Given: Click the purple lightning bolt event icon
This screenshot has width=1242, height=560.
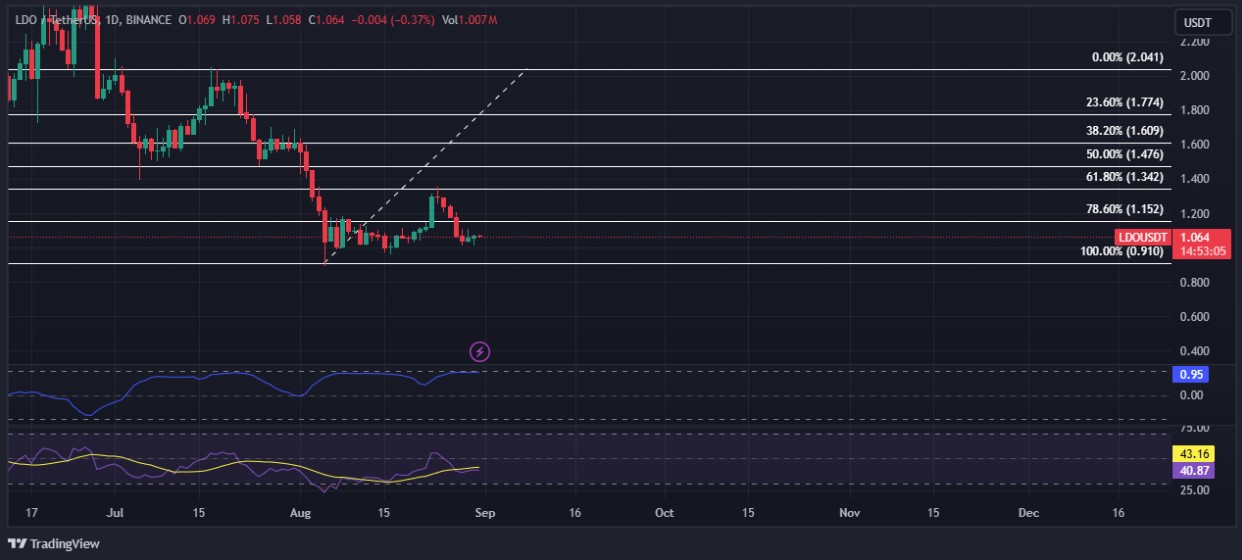Looking at the screenshot, I should point(480,351).
